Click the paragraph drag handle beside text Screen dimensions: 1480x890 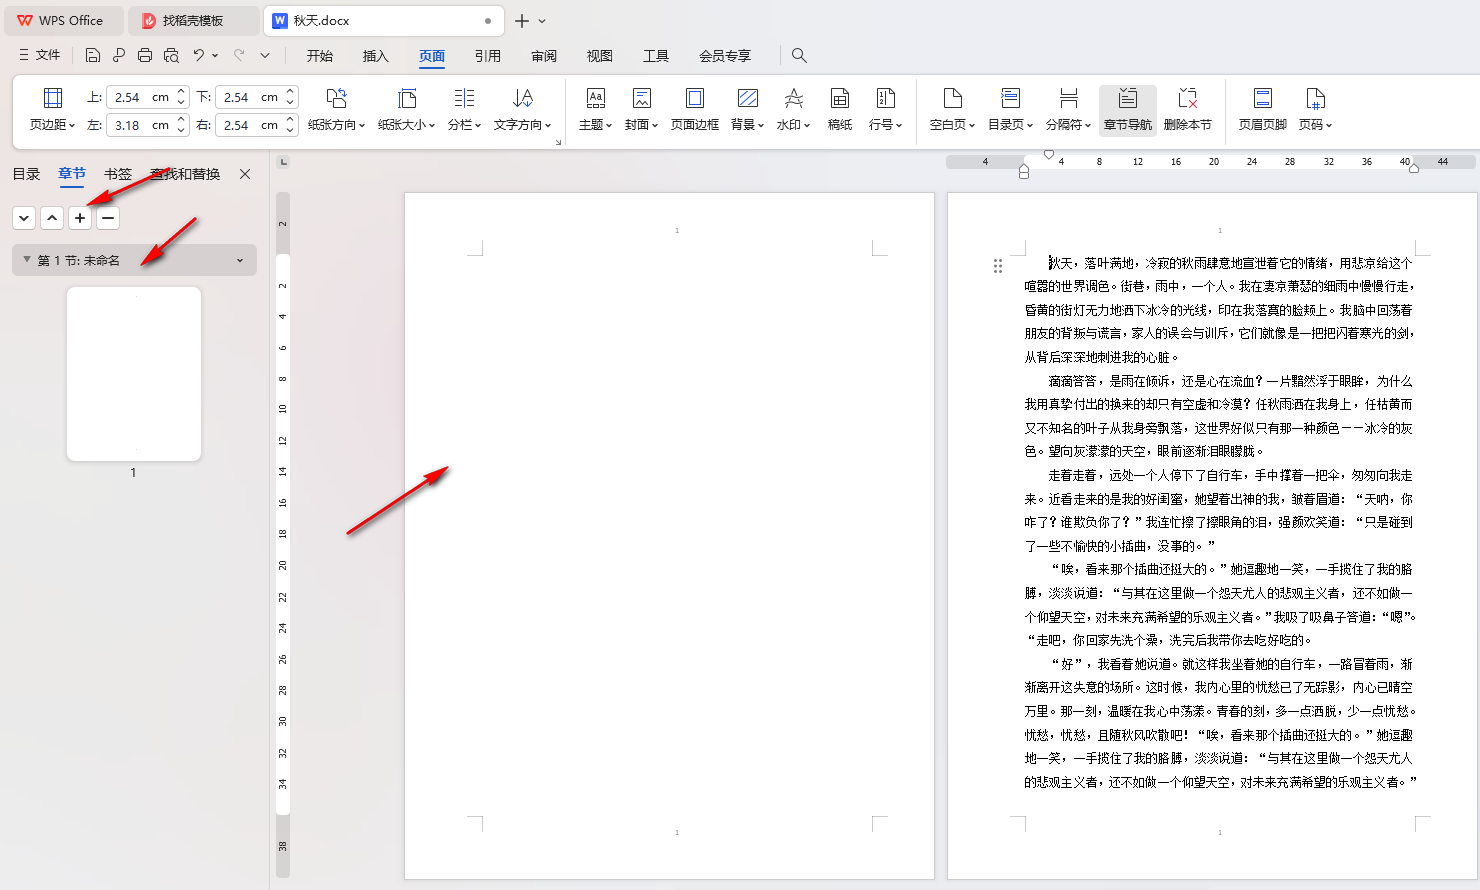998,266
